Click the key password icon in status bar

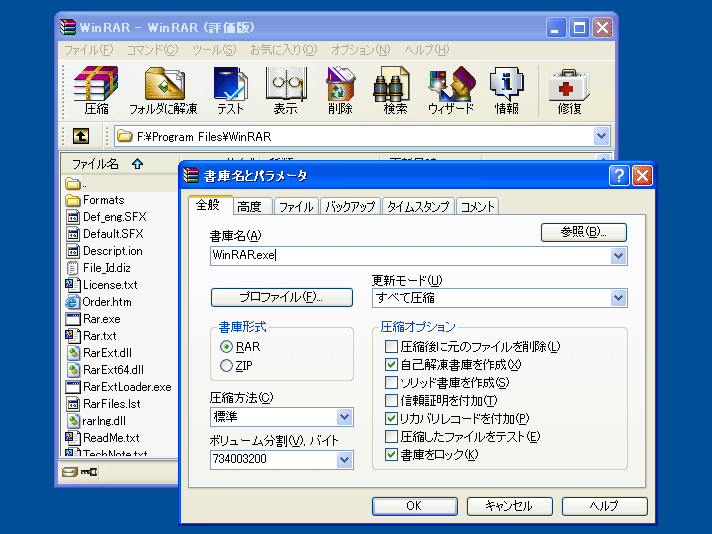click(89, 472)
